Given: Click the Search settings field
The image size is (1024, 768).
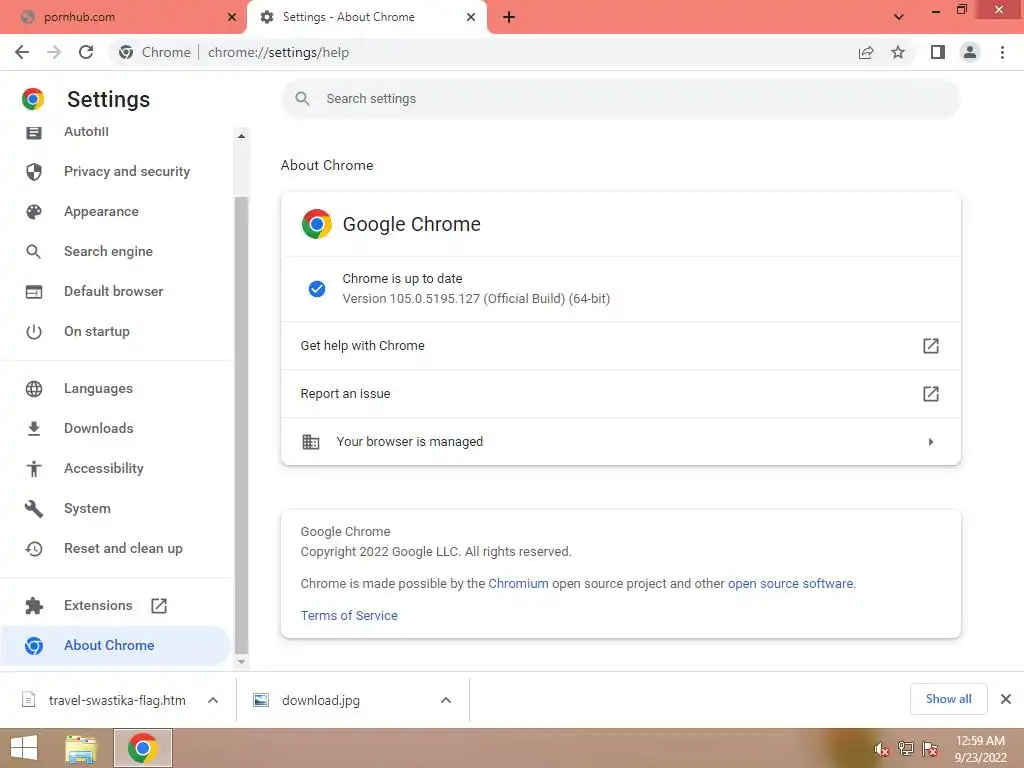Looking at the screenshot, I should point(620,99).
